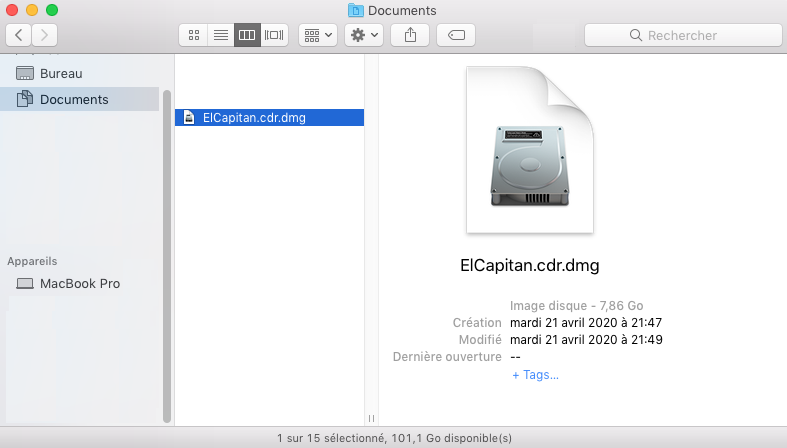
Task: Select the ElCapitan.cdr.dmg file row
Action: click(x=270, y=117)
